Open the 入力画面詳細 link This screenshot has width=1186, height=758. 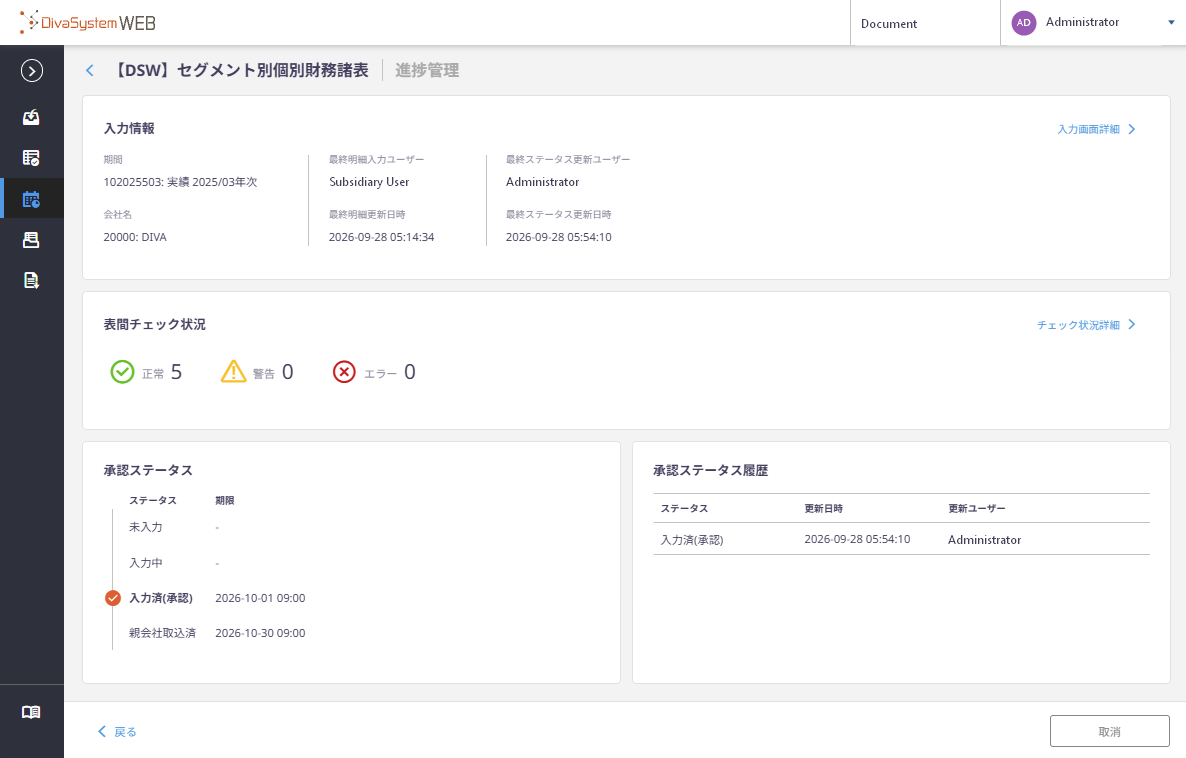1096,129
